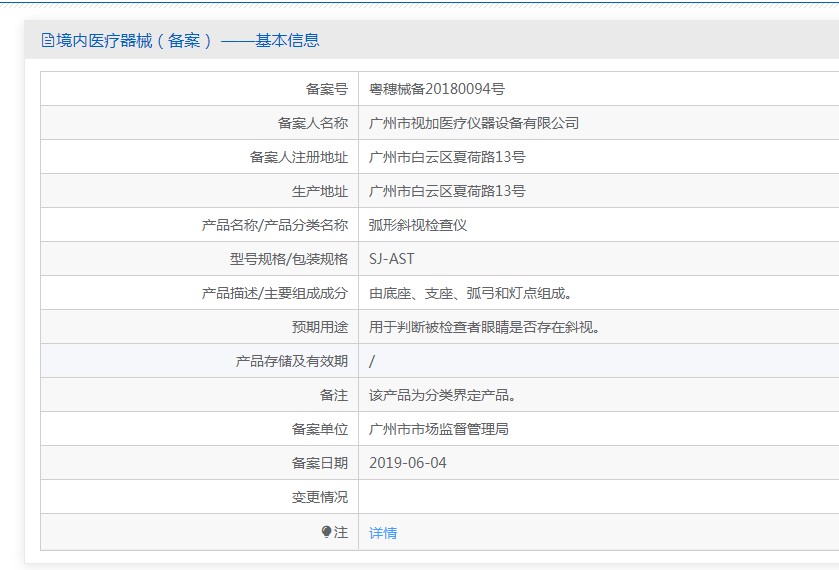
Task: Select description 由底座、支座、弧弓和灯点组成。
Action: coord(471,293)
